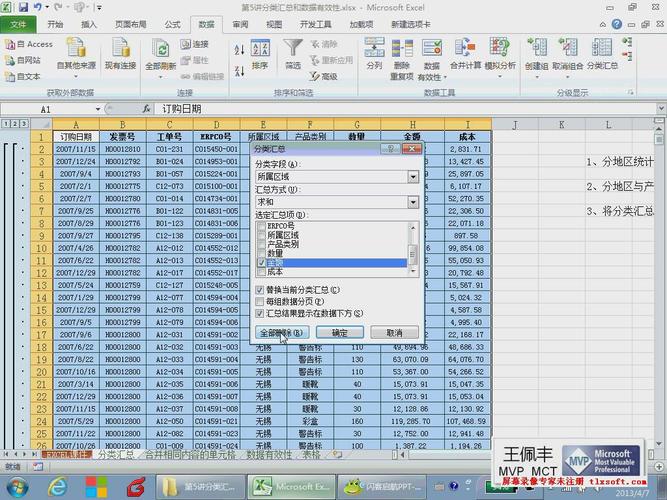Click 确定 (OK) in subtotal dialog

[x=339, y=333]
